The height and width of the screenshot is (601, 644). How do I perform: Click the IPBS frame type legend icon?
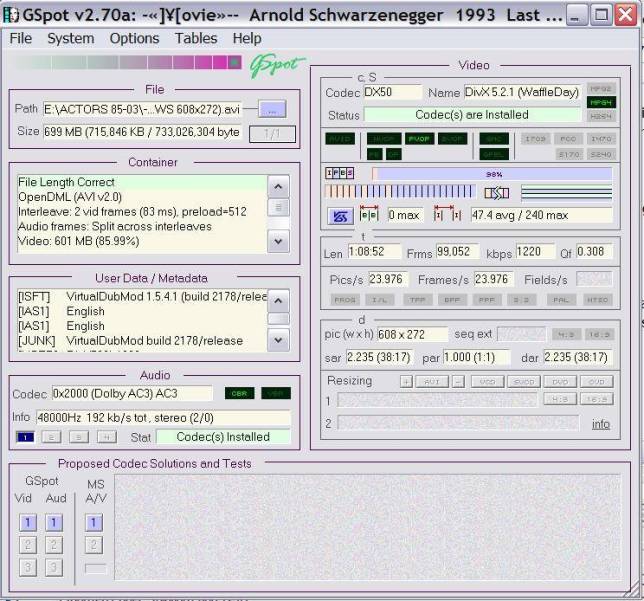tap(339, 173)
